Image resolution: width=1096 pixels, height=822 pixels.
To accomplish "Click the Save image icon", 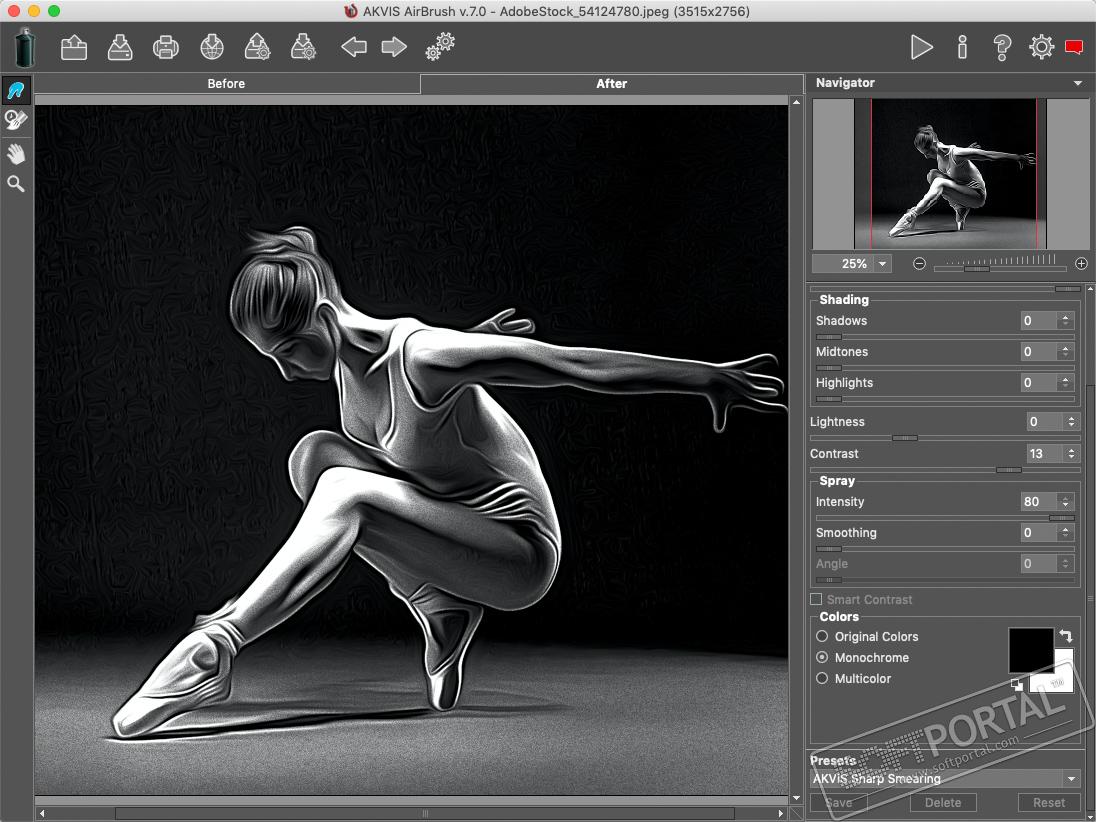I will [120, 47].
